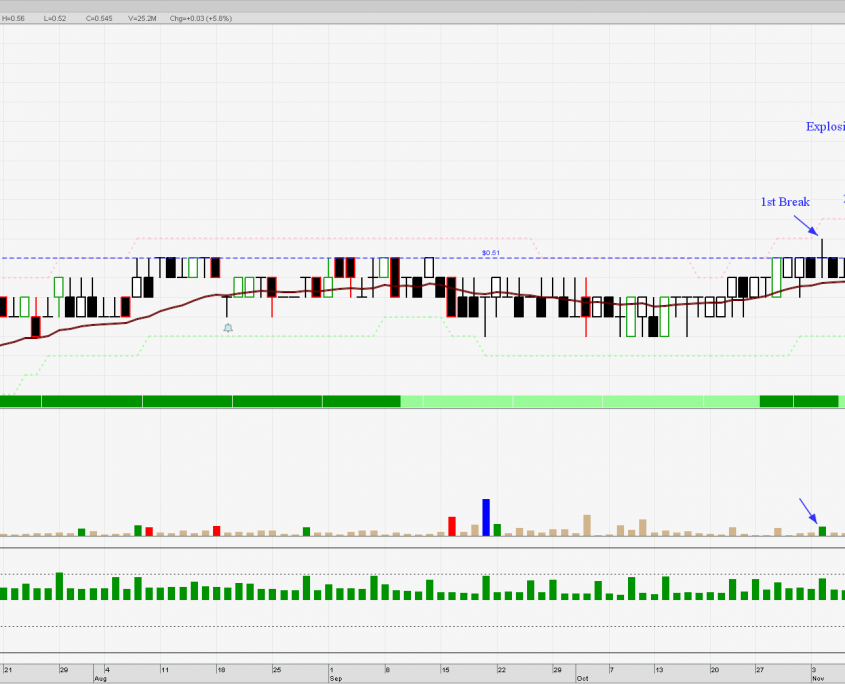Click the Sep month label on the date axis
The height and width of the screenshot is (684, 845).
tap(336, 677)
